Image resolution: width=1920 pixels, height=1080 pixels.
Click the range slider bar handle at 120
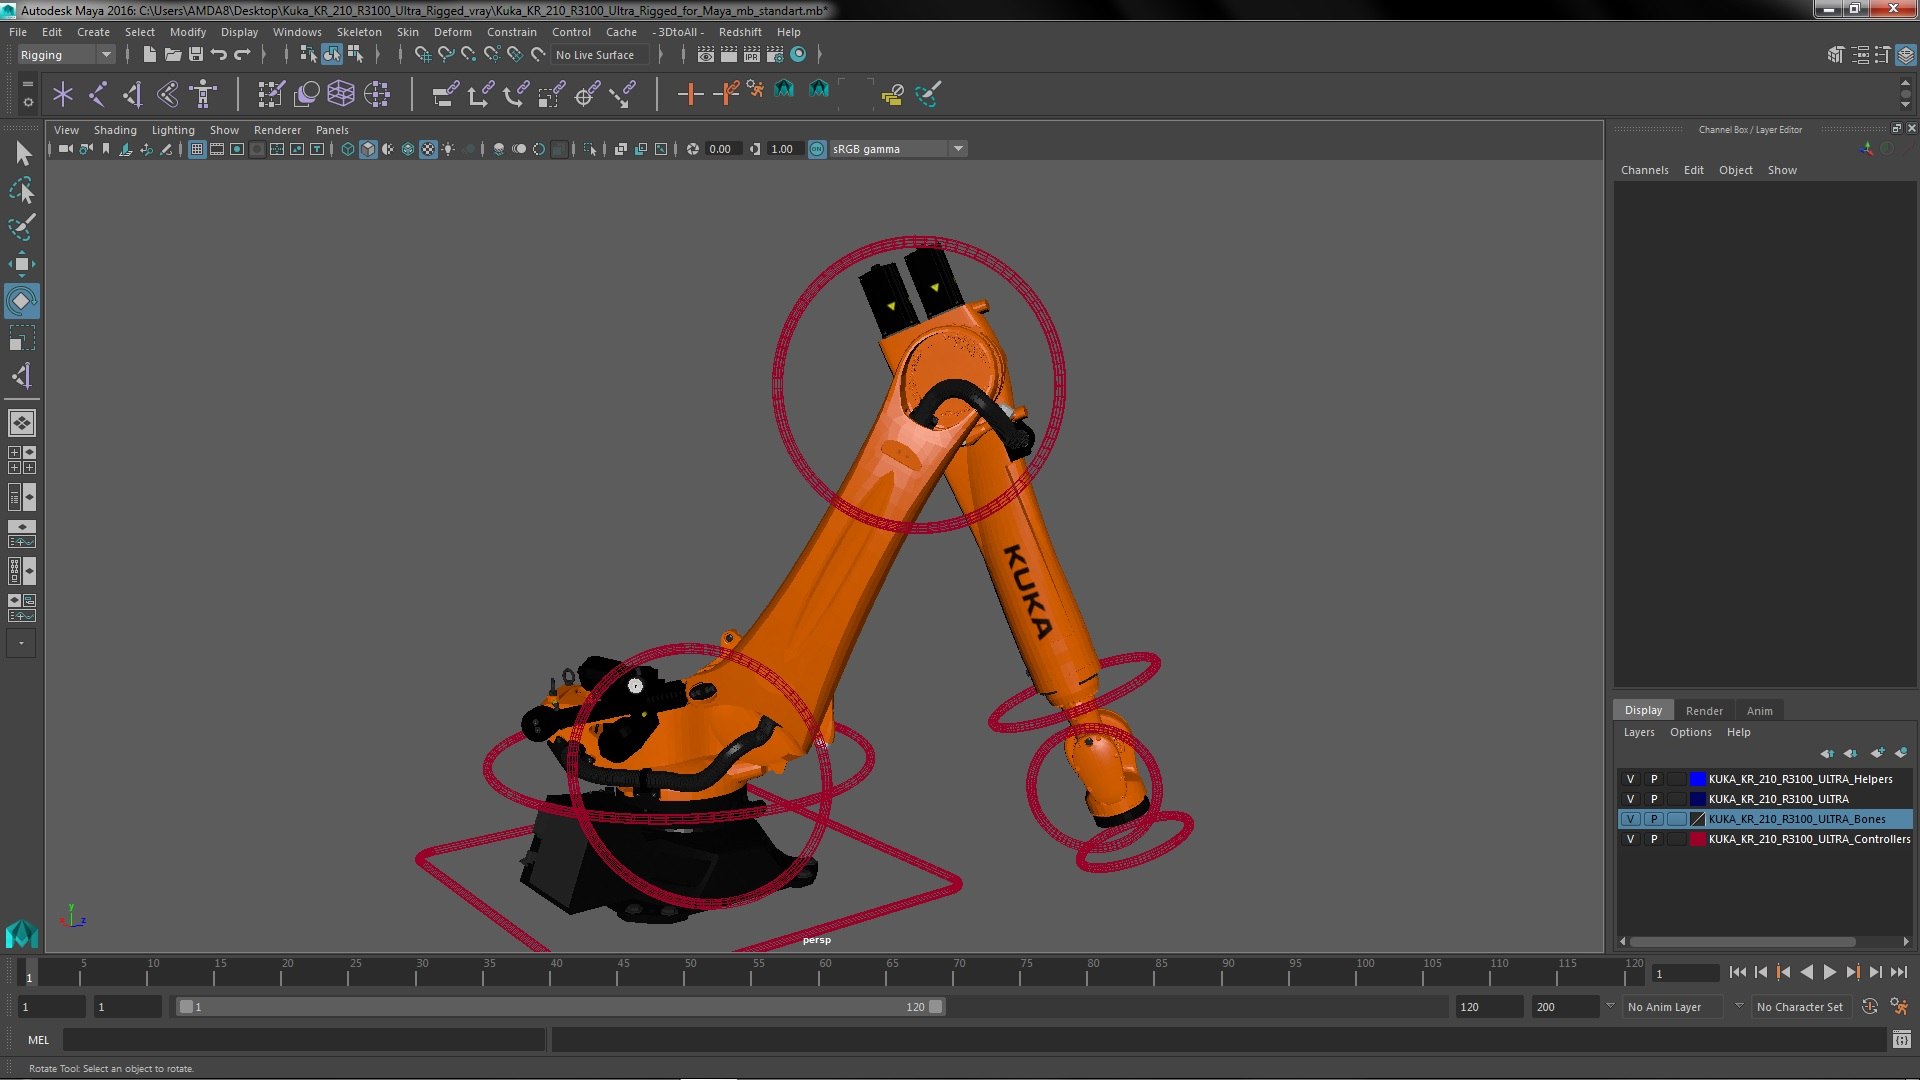click(936, 1007)
